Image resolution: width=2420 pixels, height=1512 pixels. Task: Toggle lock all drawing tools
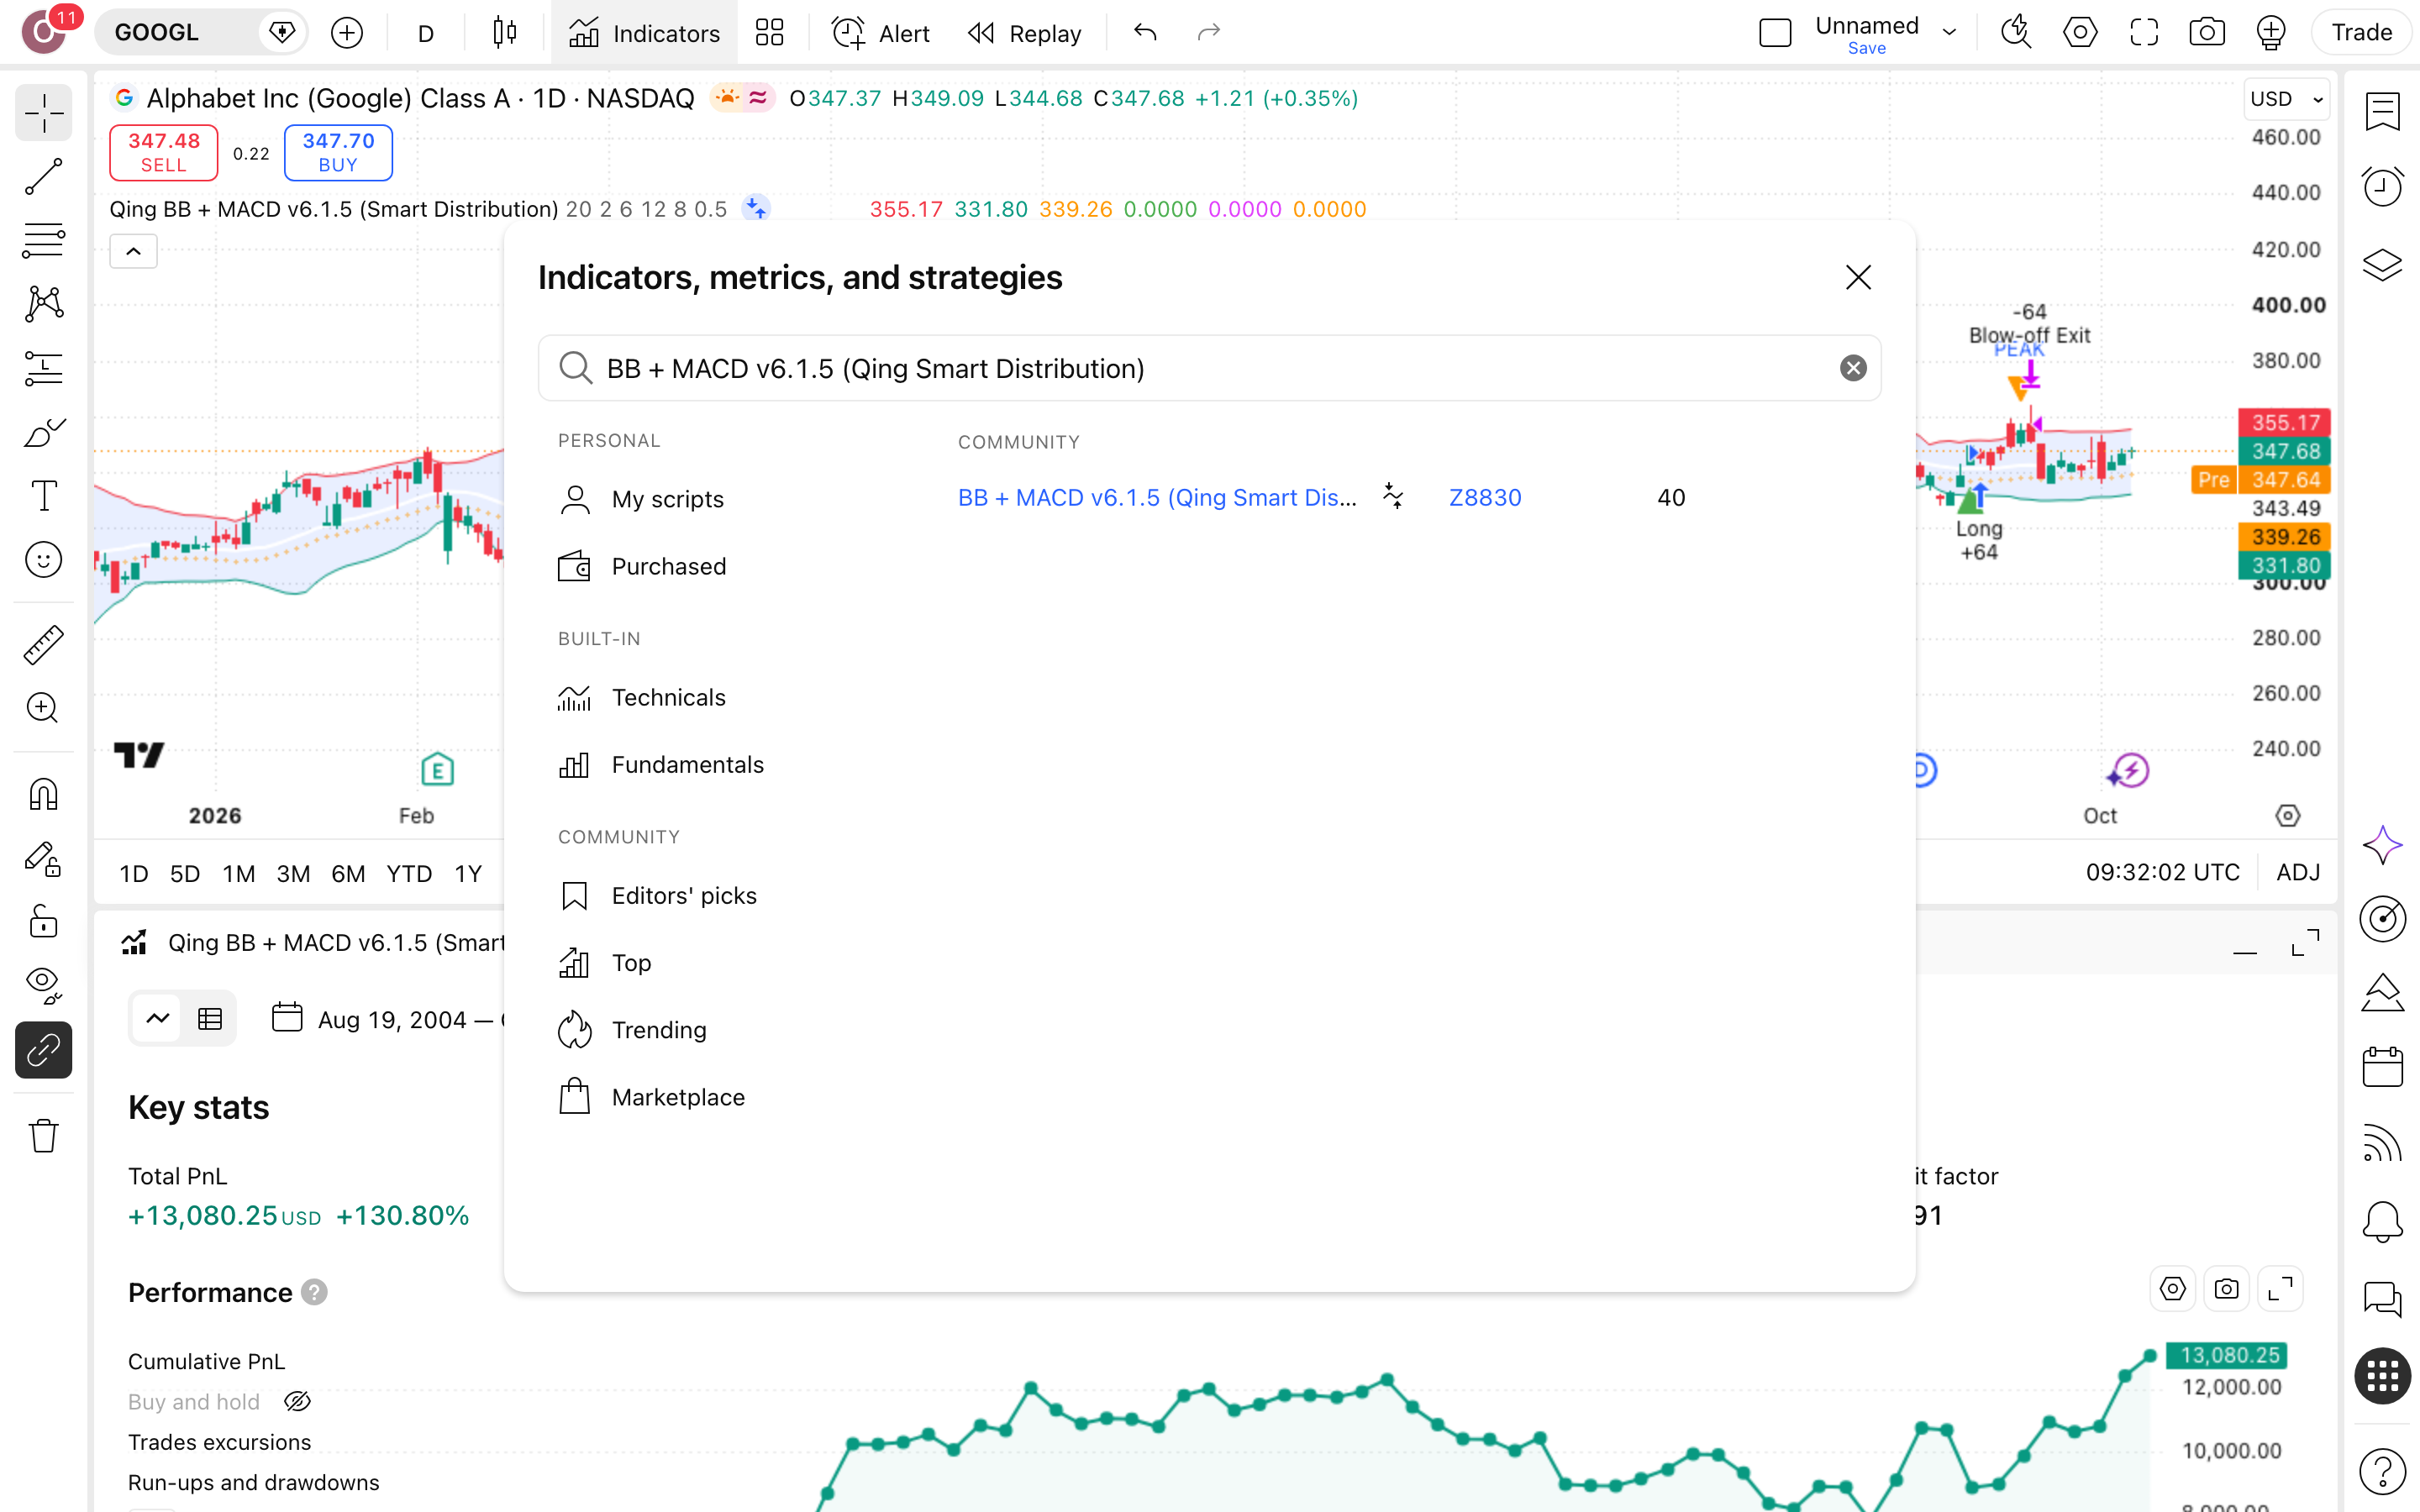(x=44, y=921)
